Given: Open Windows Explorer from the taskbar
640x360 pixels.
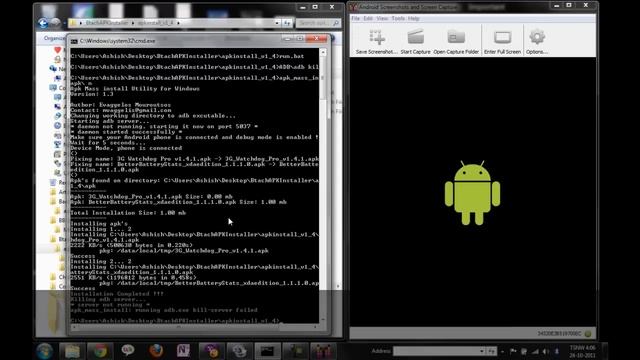Looking at the screenshot, I should [72, 351].
